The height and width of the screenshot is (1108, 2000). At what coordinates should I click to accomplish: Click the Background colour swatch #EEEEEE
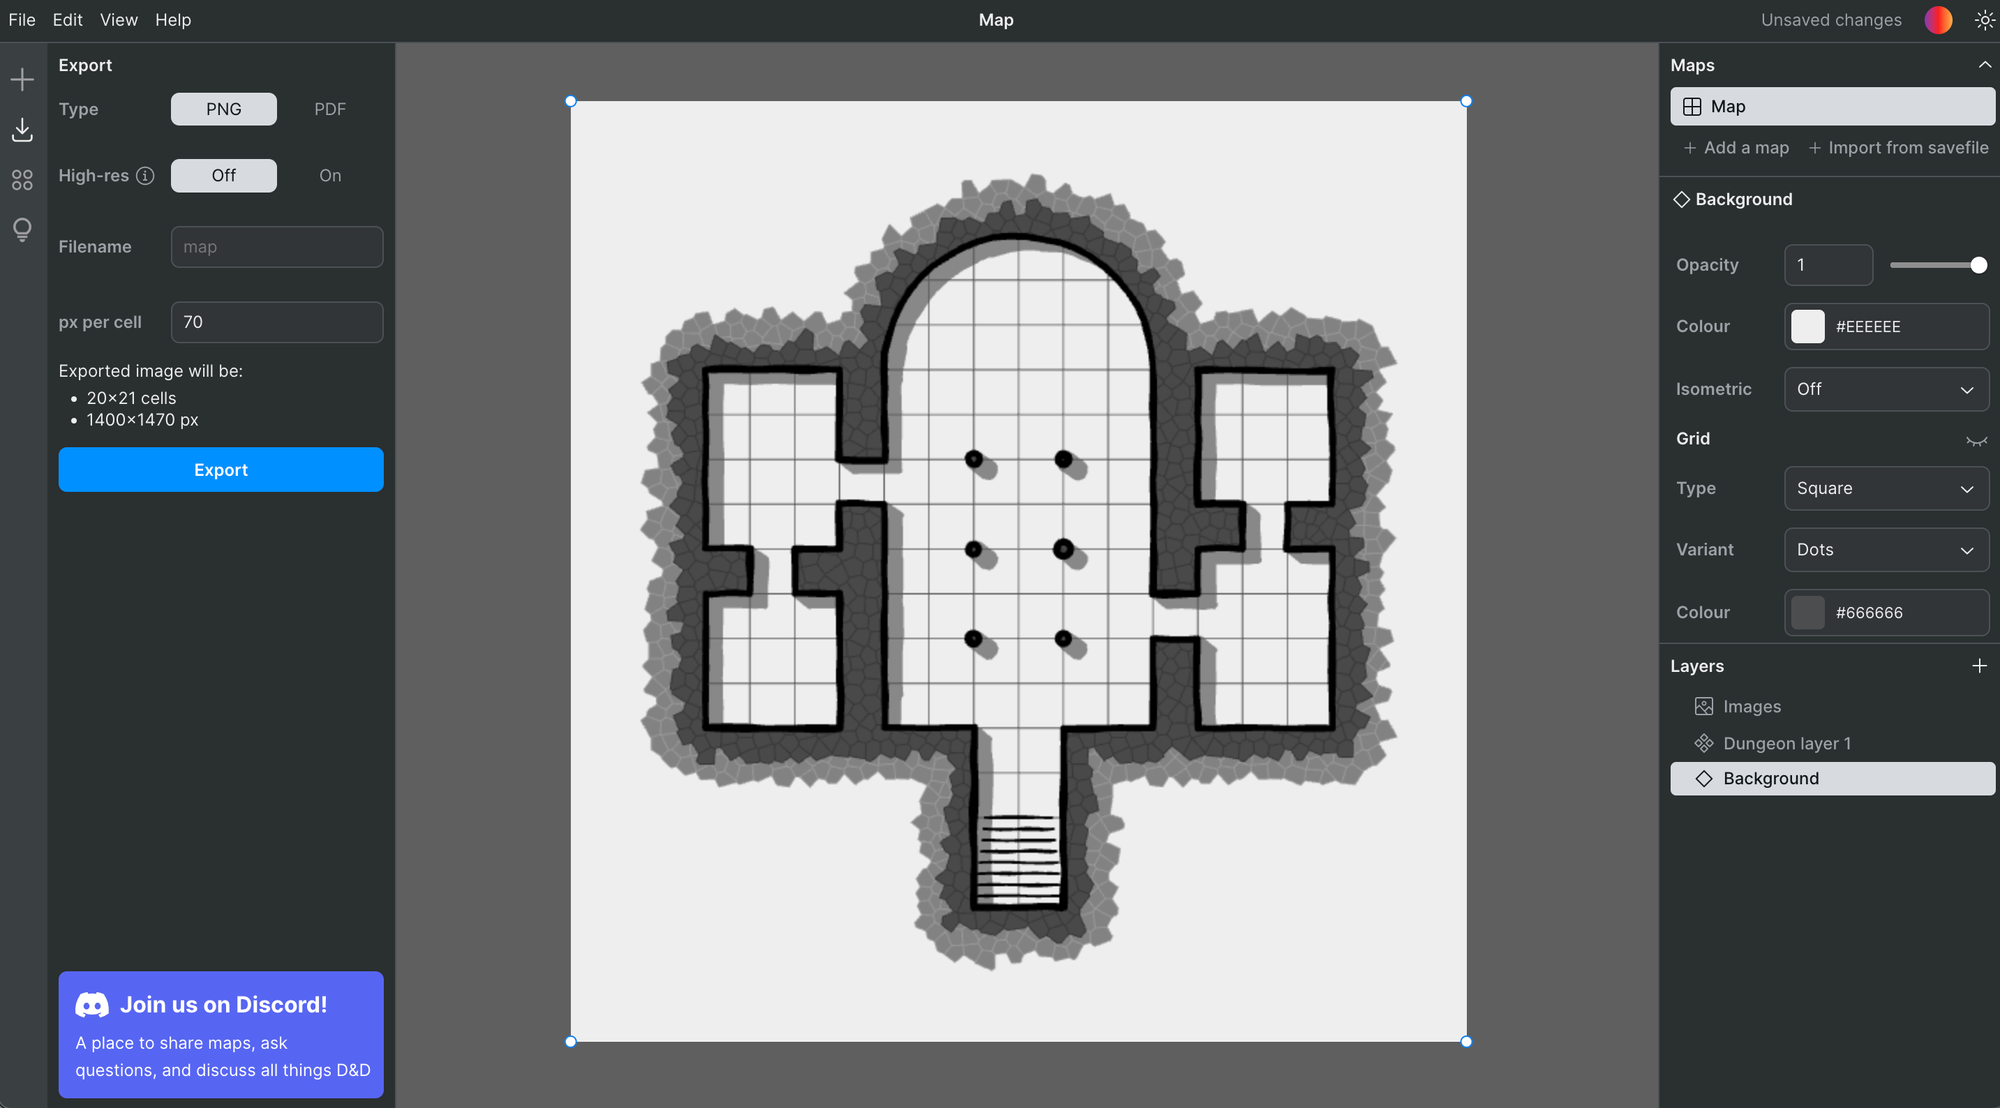tap(1808, 326)
